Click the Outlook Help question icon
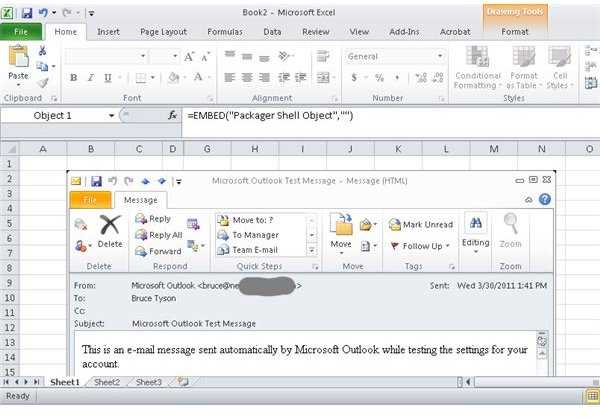 pos(545,199)
